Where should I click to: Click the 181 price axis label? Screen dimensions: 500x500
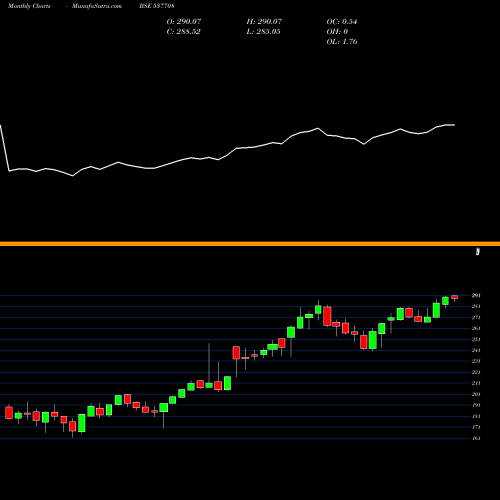(476, 416)
